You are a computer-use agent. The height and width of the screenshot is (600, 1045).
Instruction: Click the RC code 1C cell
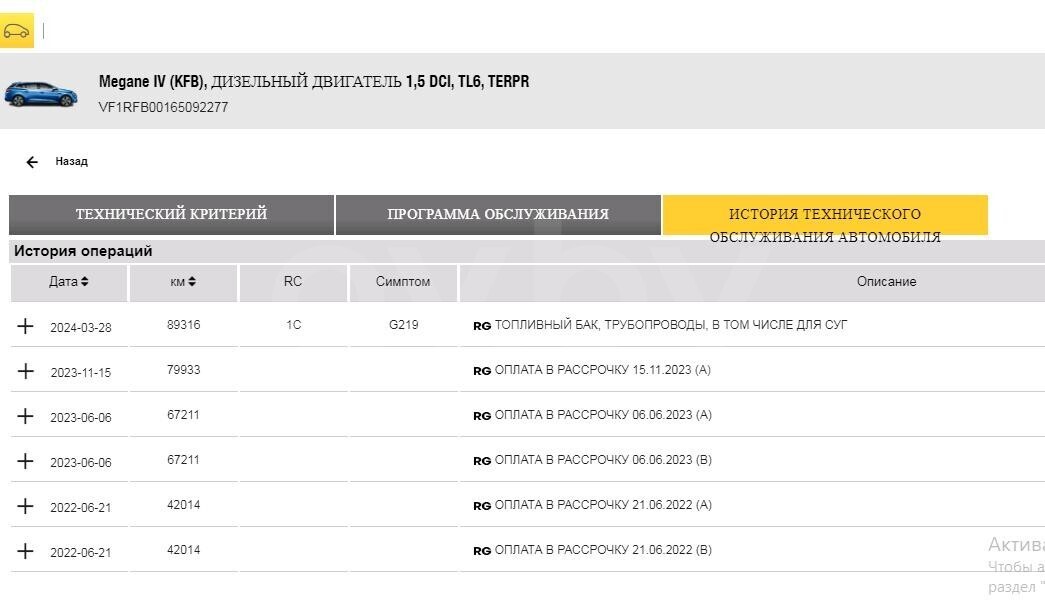pos(293,325)
